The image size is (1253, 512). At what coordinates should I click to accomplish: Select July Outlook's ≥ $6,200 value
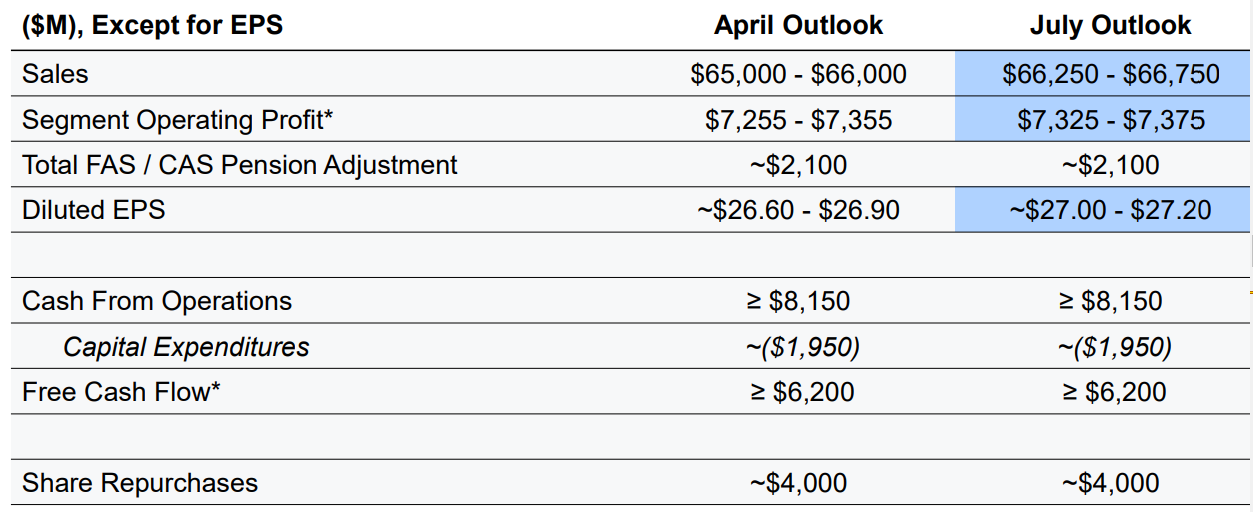point(1112,392)
